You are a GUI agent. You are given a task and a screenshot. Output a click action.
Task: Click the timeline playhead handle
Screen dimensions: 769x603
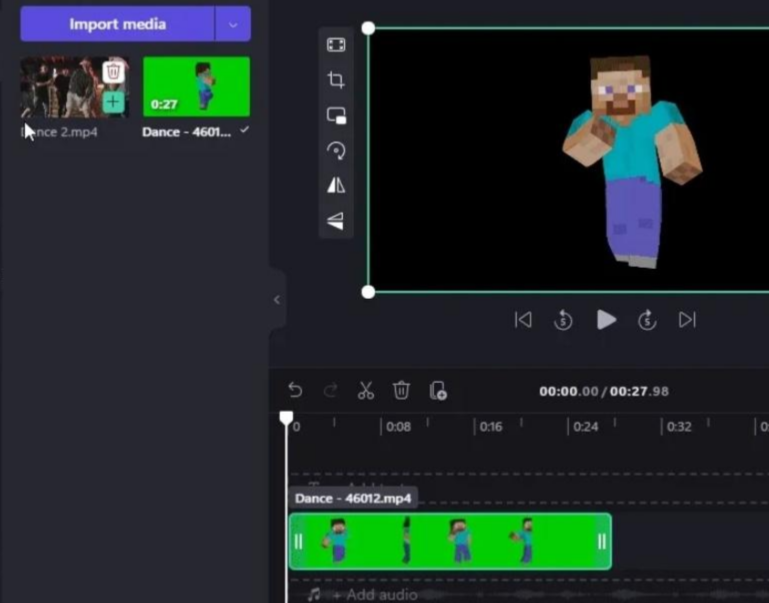click(286, 418)
